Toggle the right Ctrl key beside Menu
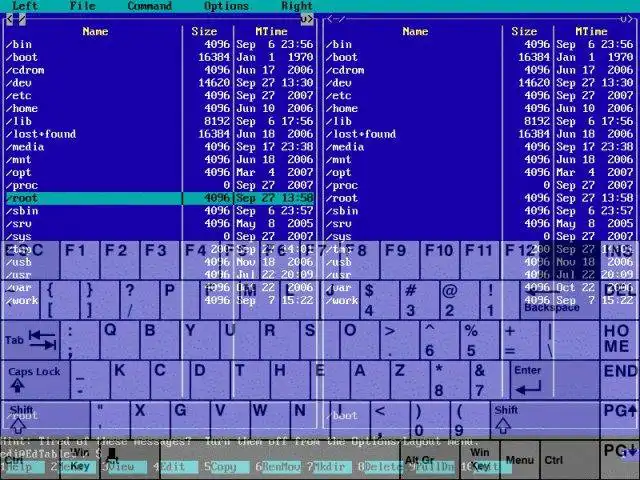The height and width of the screenshot is (480, 640). [570, 460]
